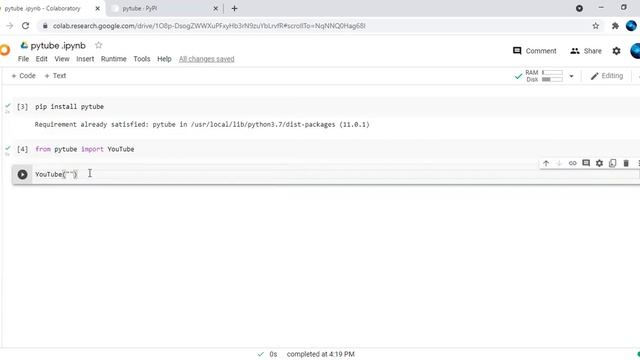Screen dimensions: 640x360
Task: Click completed at 4:19 PM status
Action: [320, 354]
